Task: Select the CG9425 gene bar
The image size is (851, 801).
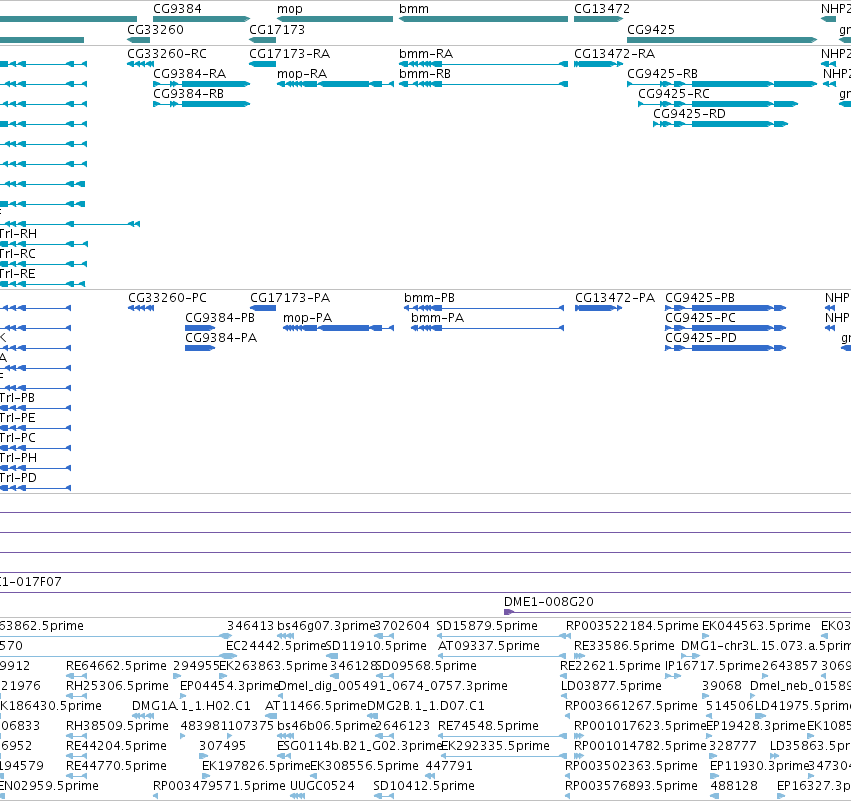Action: [x=722, y=40]
